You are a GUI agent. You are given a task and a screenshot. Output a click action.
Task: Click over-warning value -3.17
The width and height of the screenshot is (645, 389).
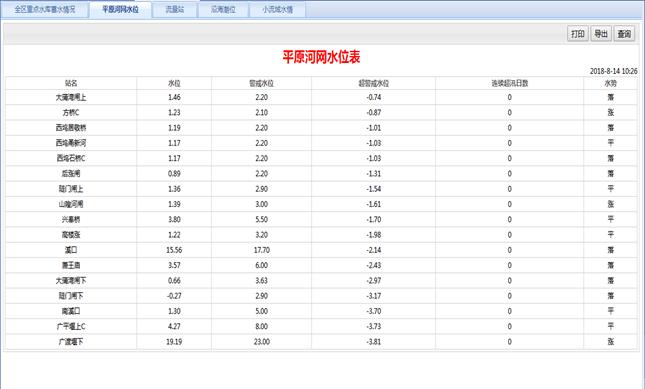coord(374,296)
